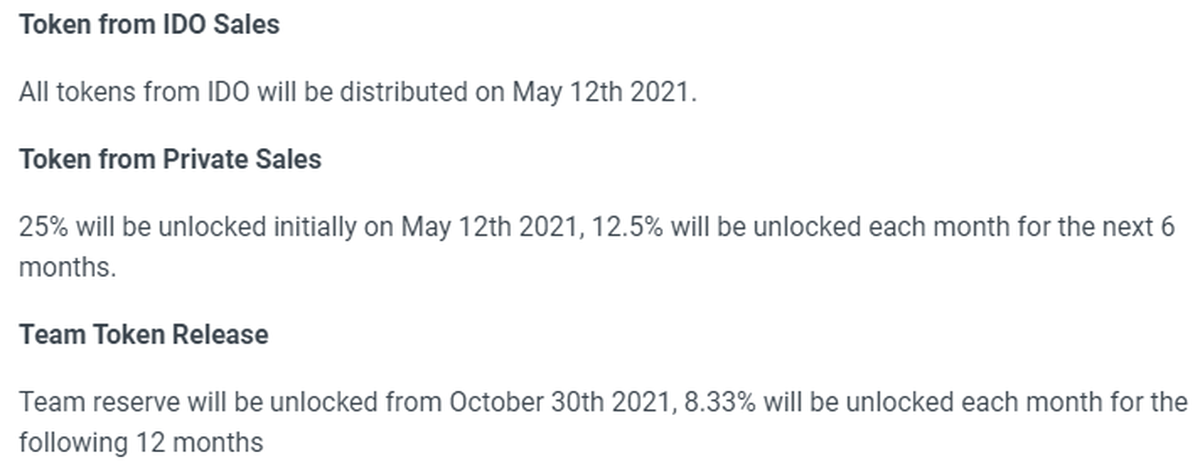This screenshot has width=1200, height=472.
Task: Click the sentence starting "All tokens from IDO"
Action: tap(356, 92)
